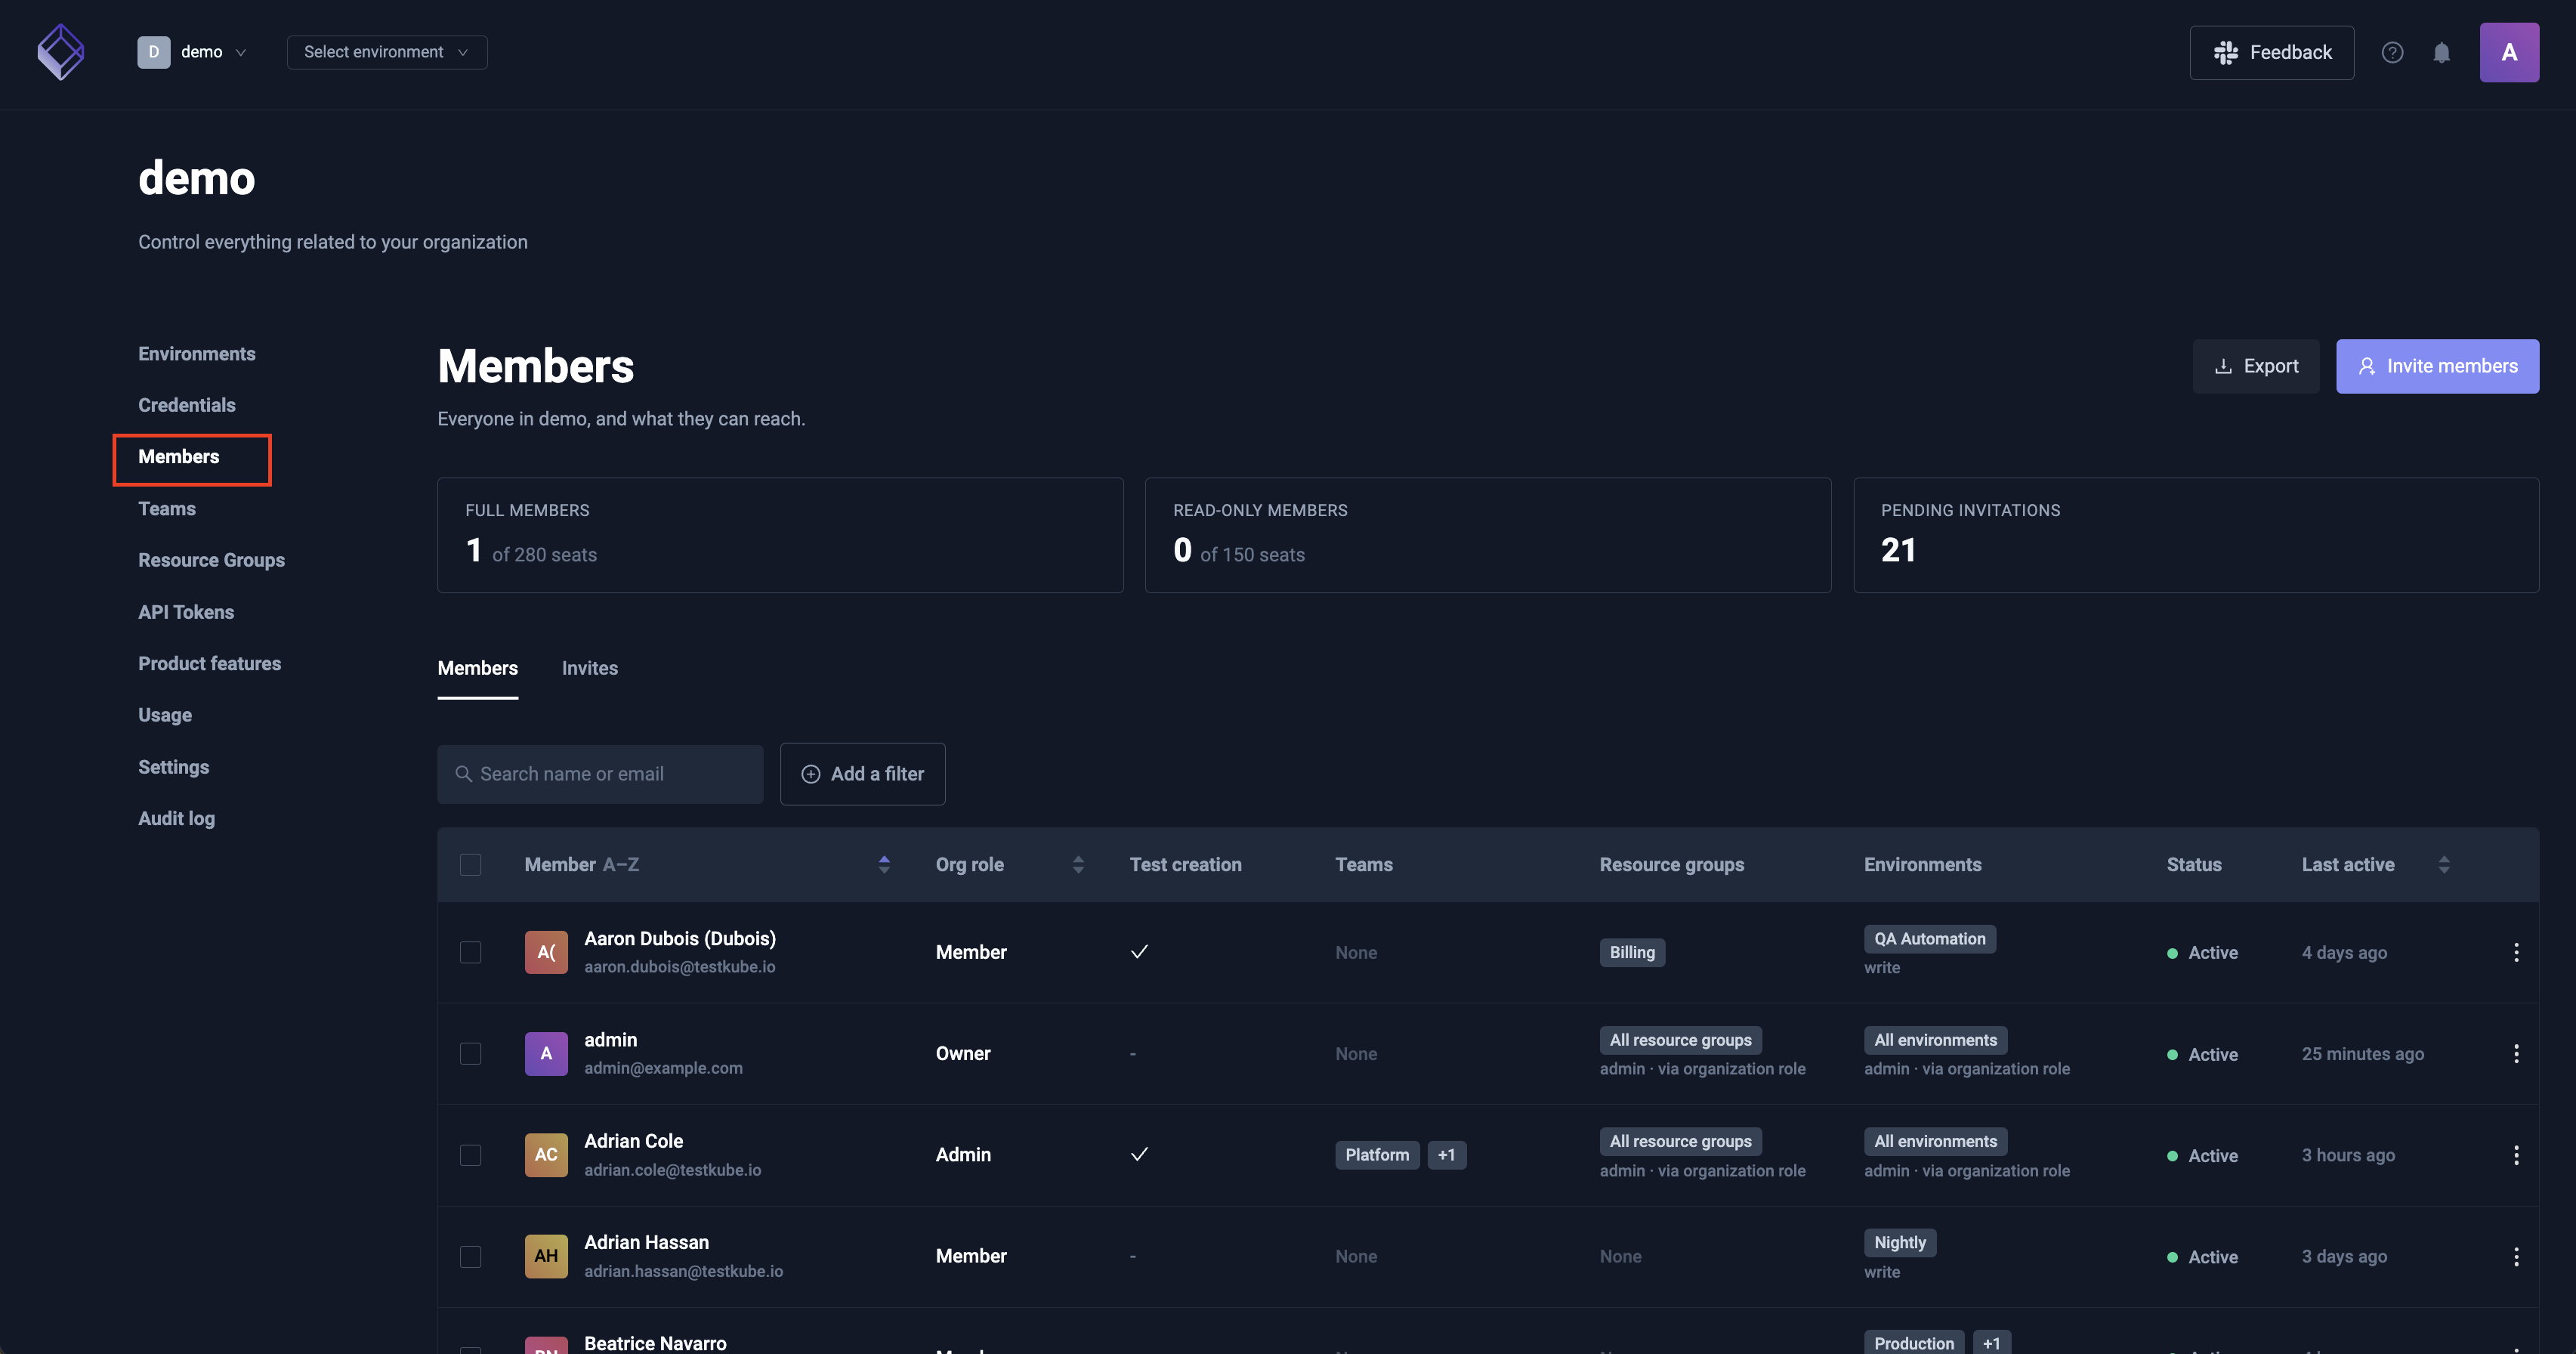This screenshot has width=2576, height=1354.
Task: Open kebab menu for admin row
Action: click(x=2516, y=1053)
